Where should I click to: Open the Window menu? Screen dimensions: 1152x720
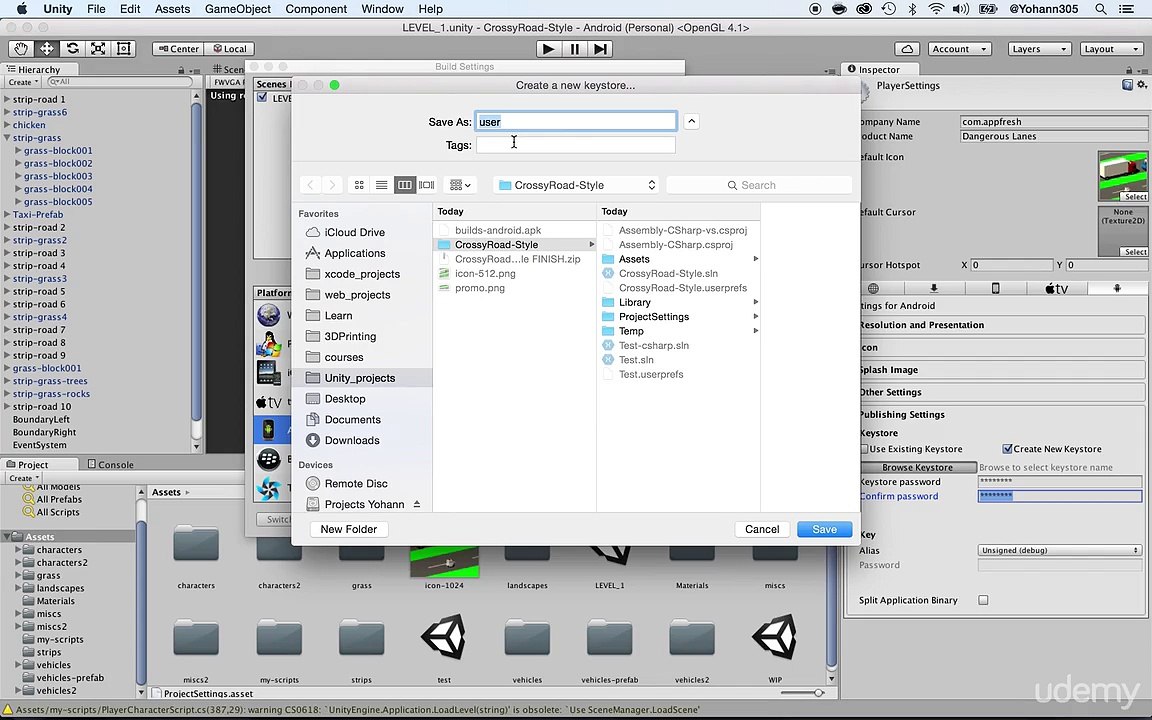coord(382,9)
